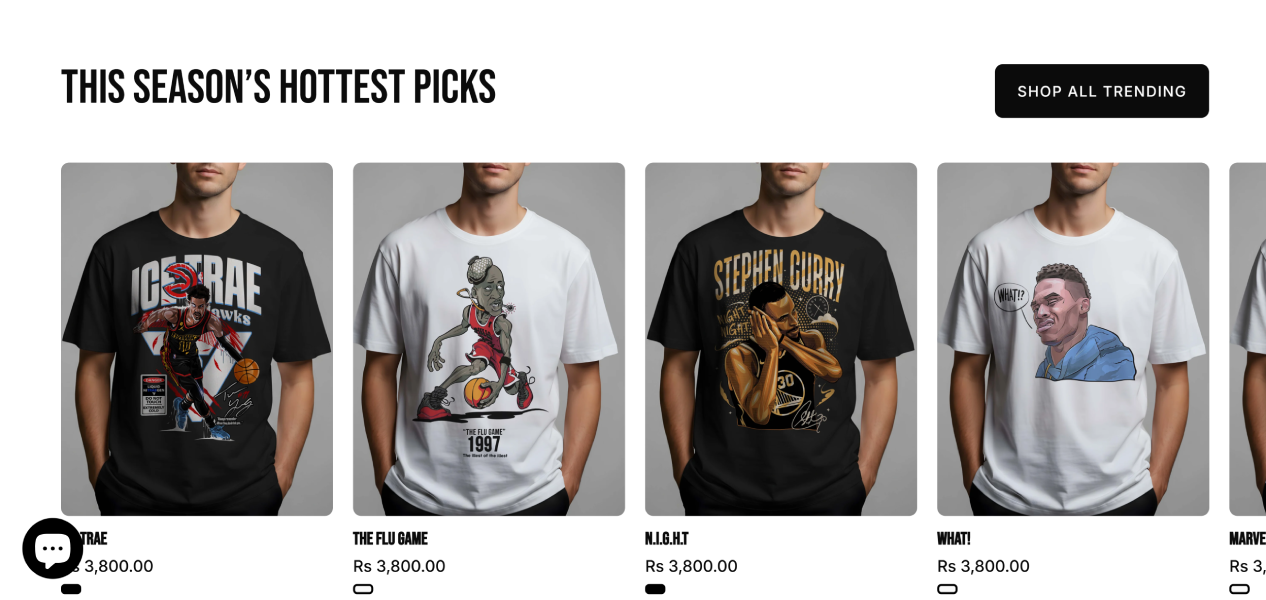The height and width of the screenshot is (600, 1266).
Task: Open the Shopify chat bubble icon
Action: coord(52,548)
